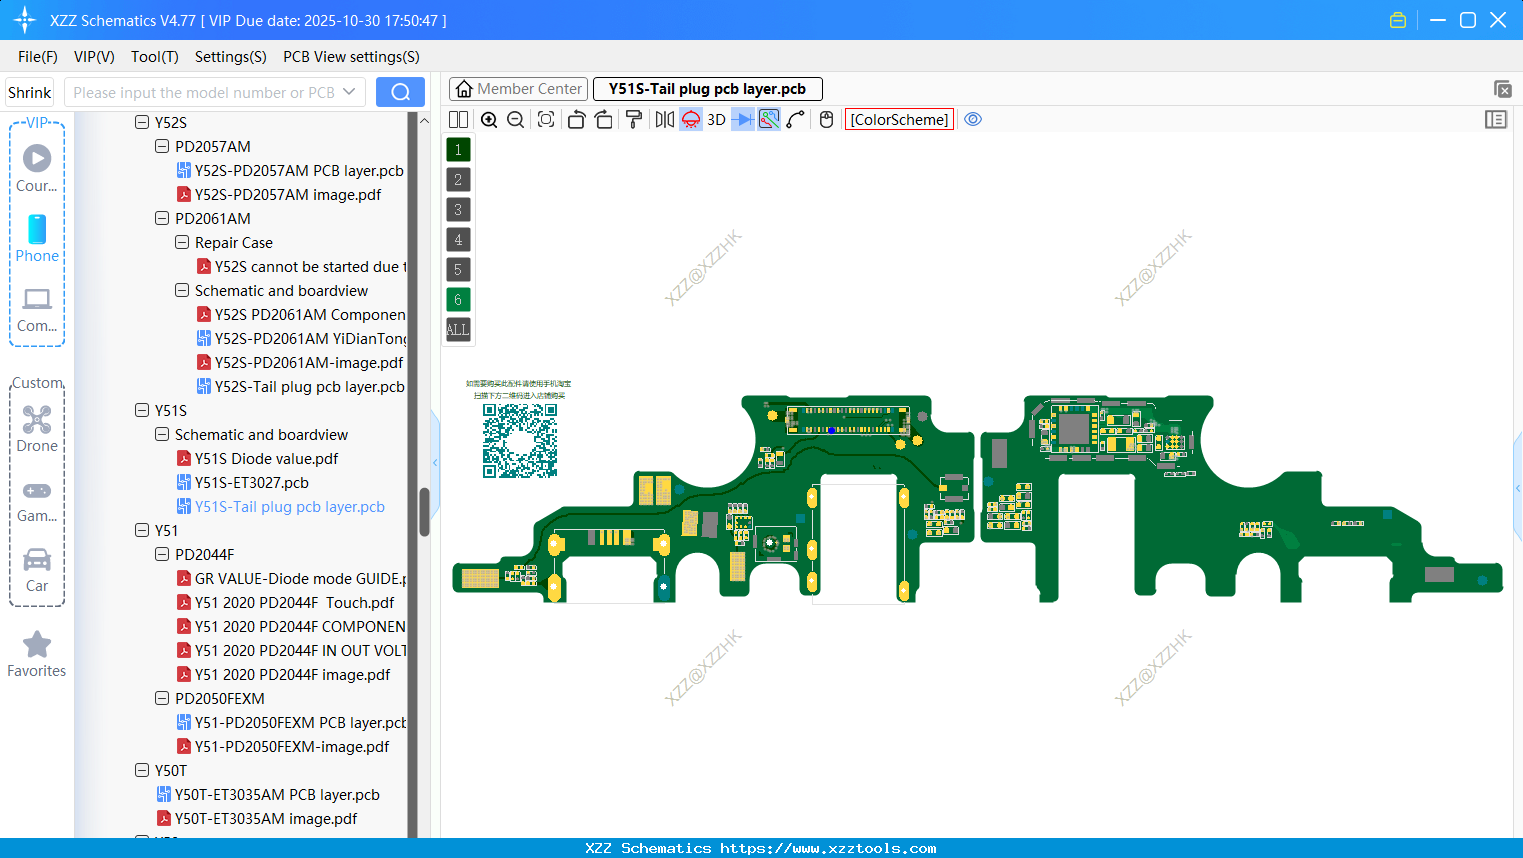Toggle the eye visibility icon near ColorScheme
Screen dimensions: 1523x858
click(x=973, y=119)
